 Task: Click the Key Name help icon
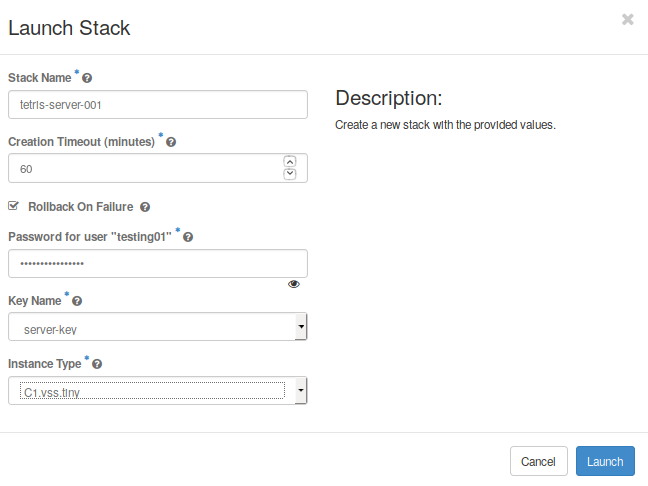77,301
